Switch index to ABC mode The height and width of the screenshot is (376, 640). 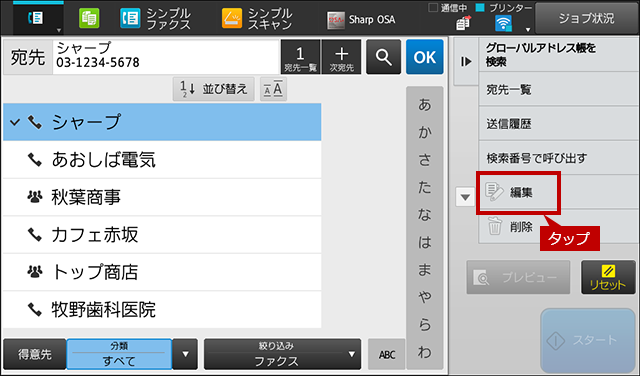(387, 354)
